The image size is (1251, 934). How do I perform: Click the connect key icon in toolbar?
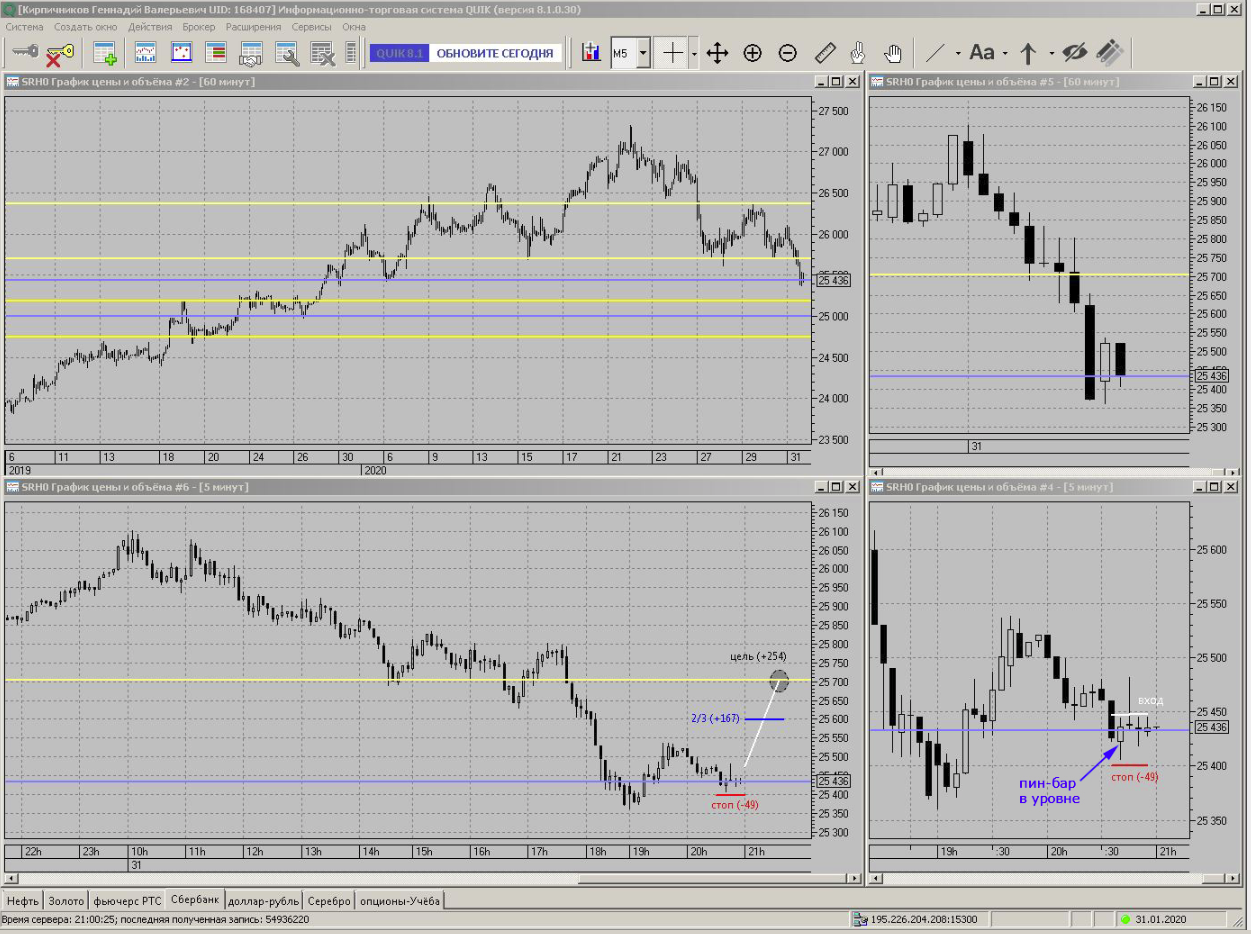coord(25,53)
